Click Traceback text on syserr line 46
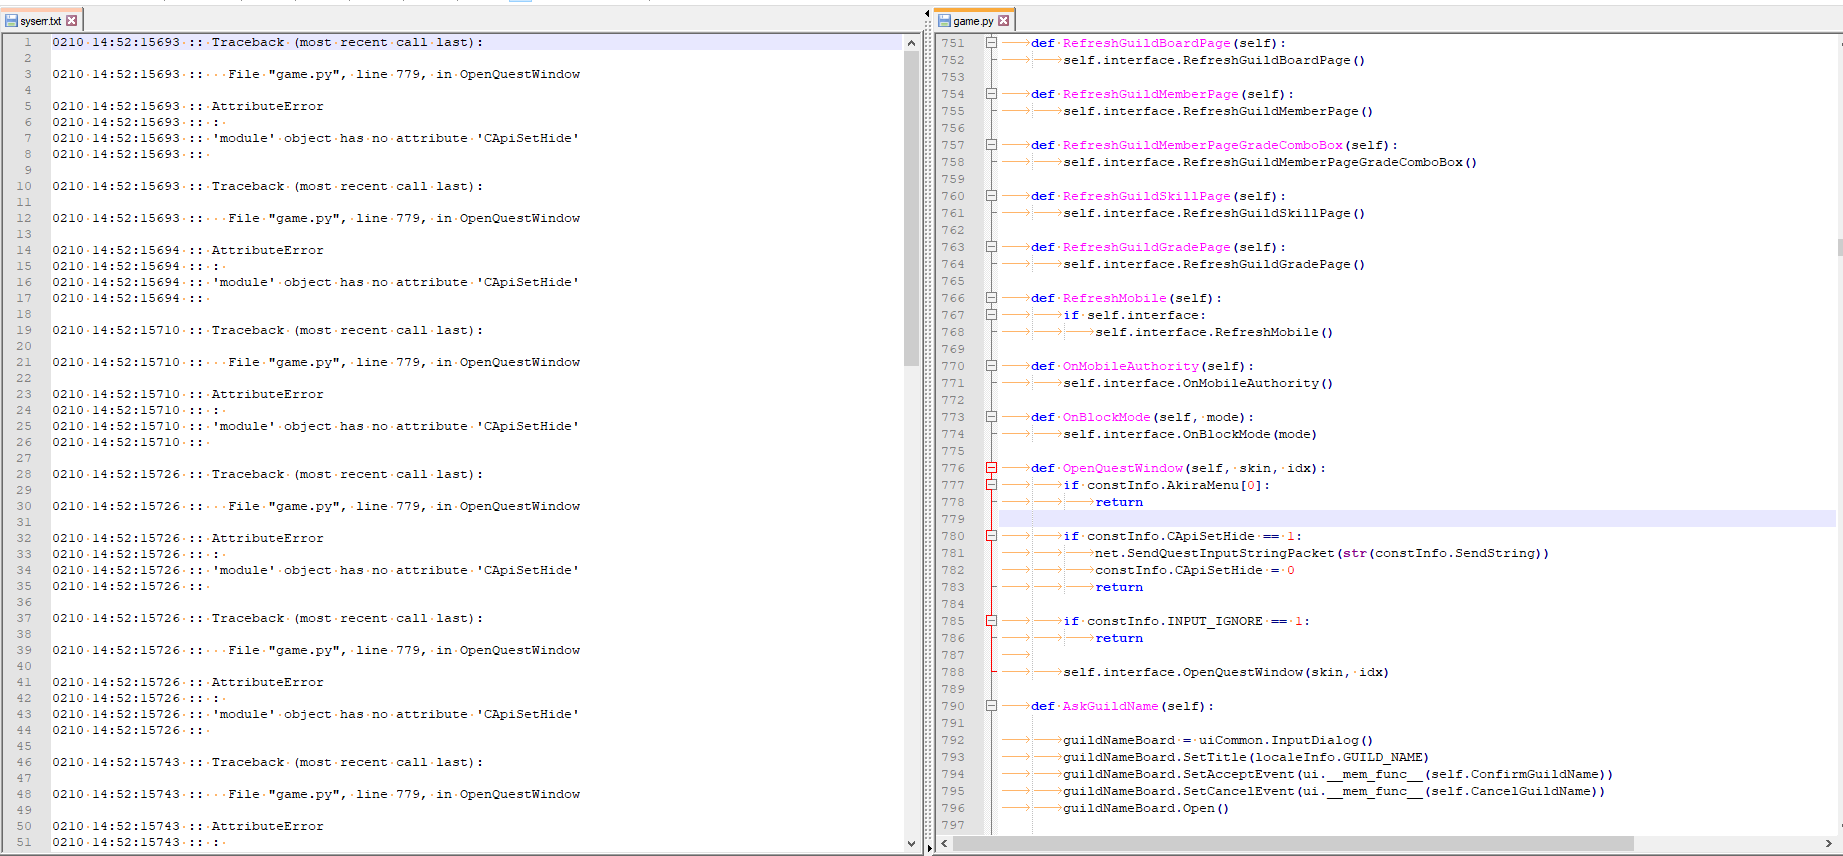 pos(348,762)
